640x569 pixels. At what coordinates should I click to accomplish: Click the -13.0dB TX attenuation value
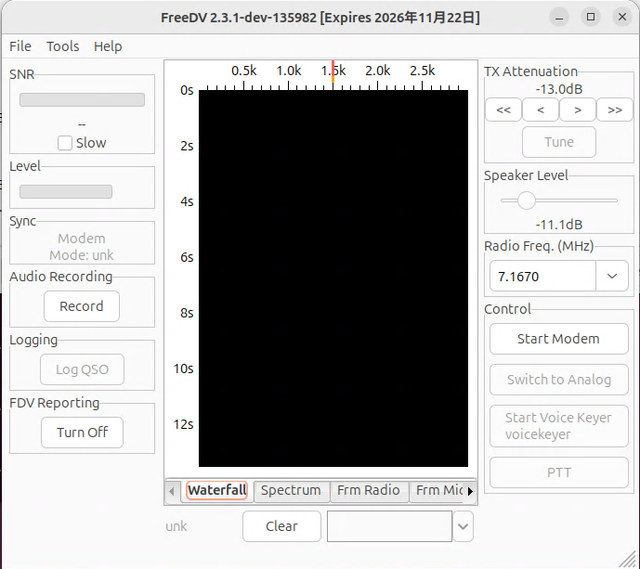pyautogui.click(x=559, y=89)
